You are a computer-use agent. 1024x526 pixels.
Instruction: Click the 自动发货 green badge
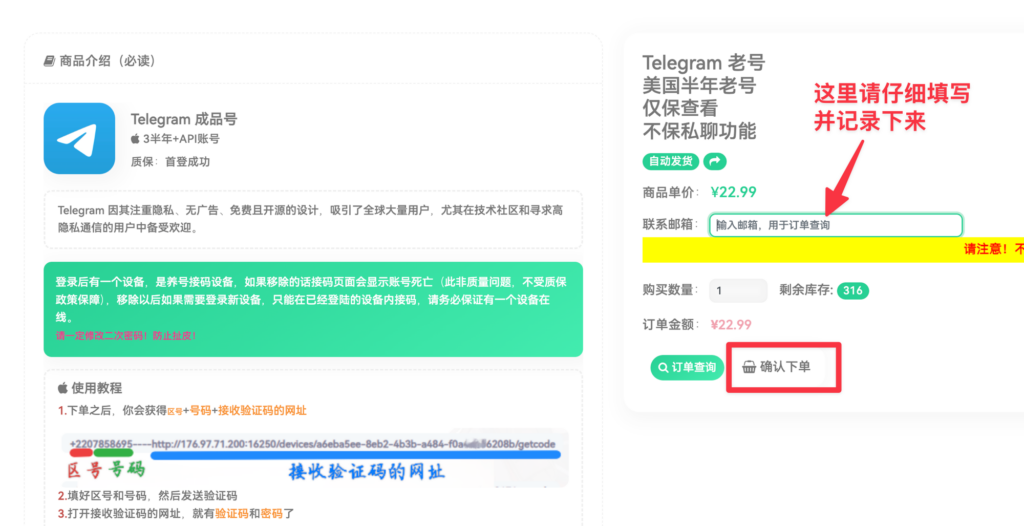click(671, 161)
